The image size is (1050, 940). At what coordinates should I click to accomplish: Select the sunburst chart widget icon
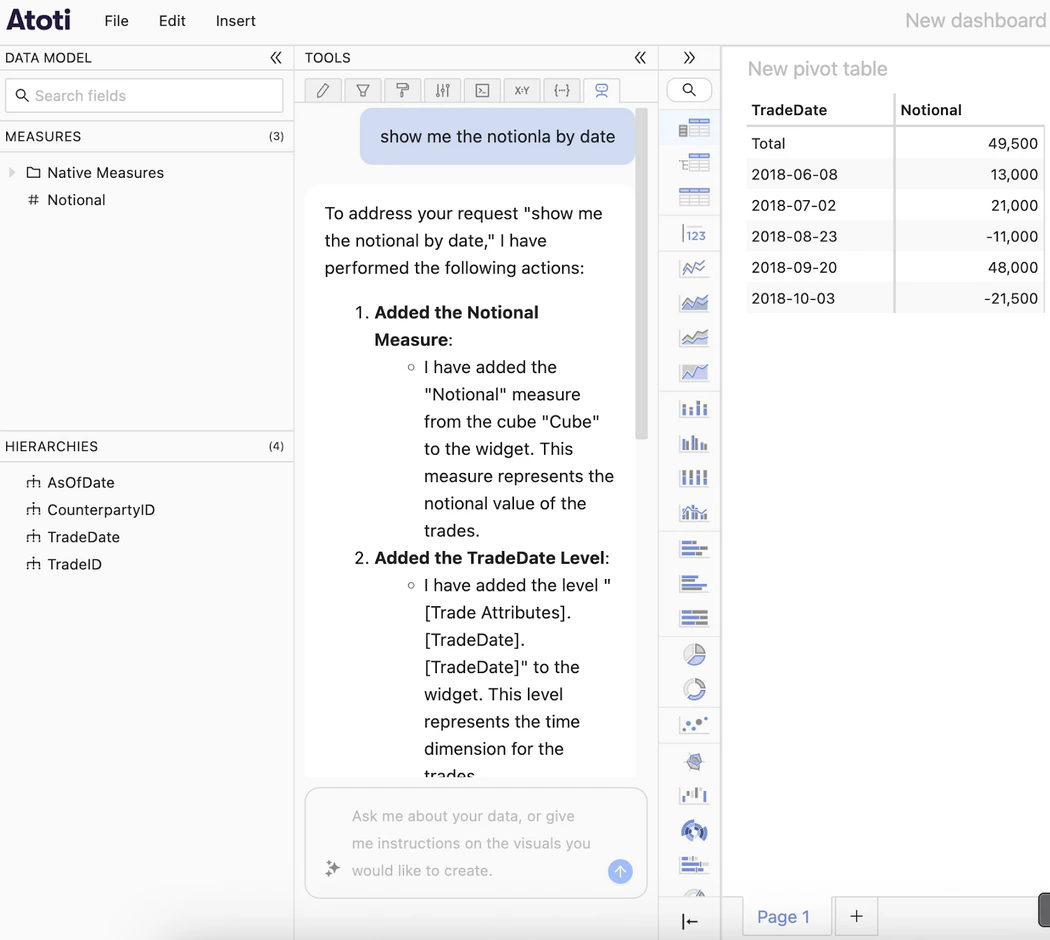coord(694,831)
